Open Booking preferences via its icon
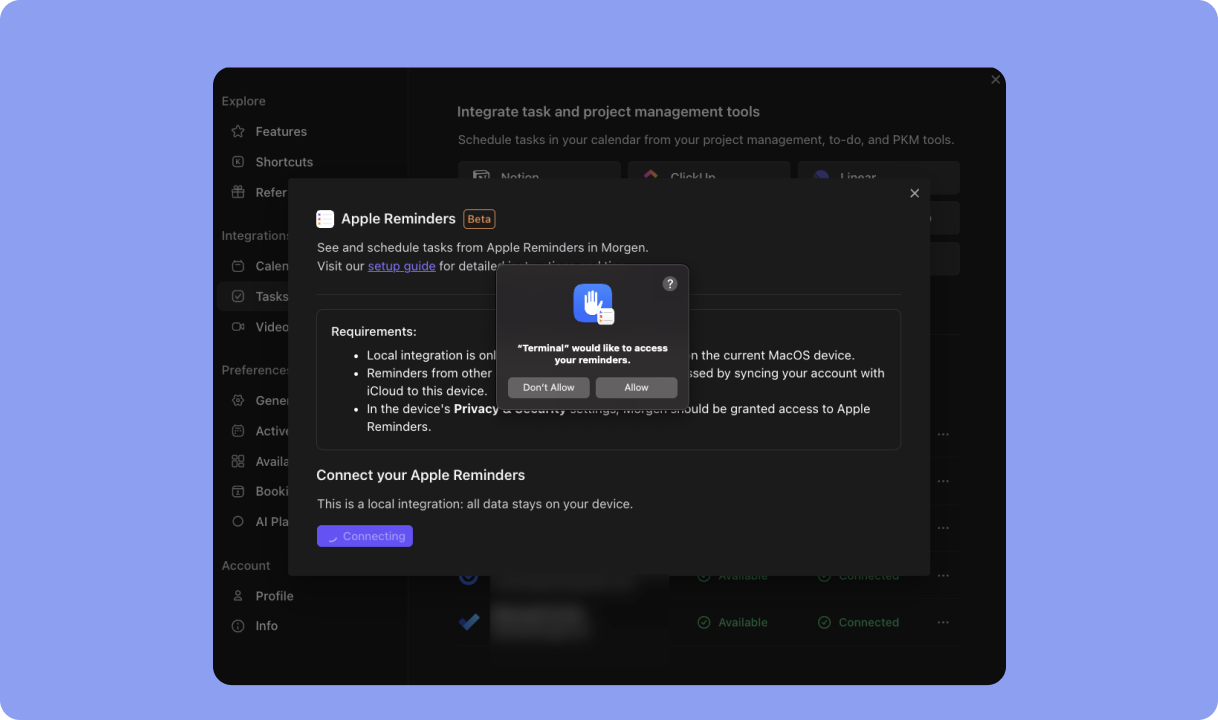This screenshot has width=1218, height=720. [238, 491]
